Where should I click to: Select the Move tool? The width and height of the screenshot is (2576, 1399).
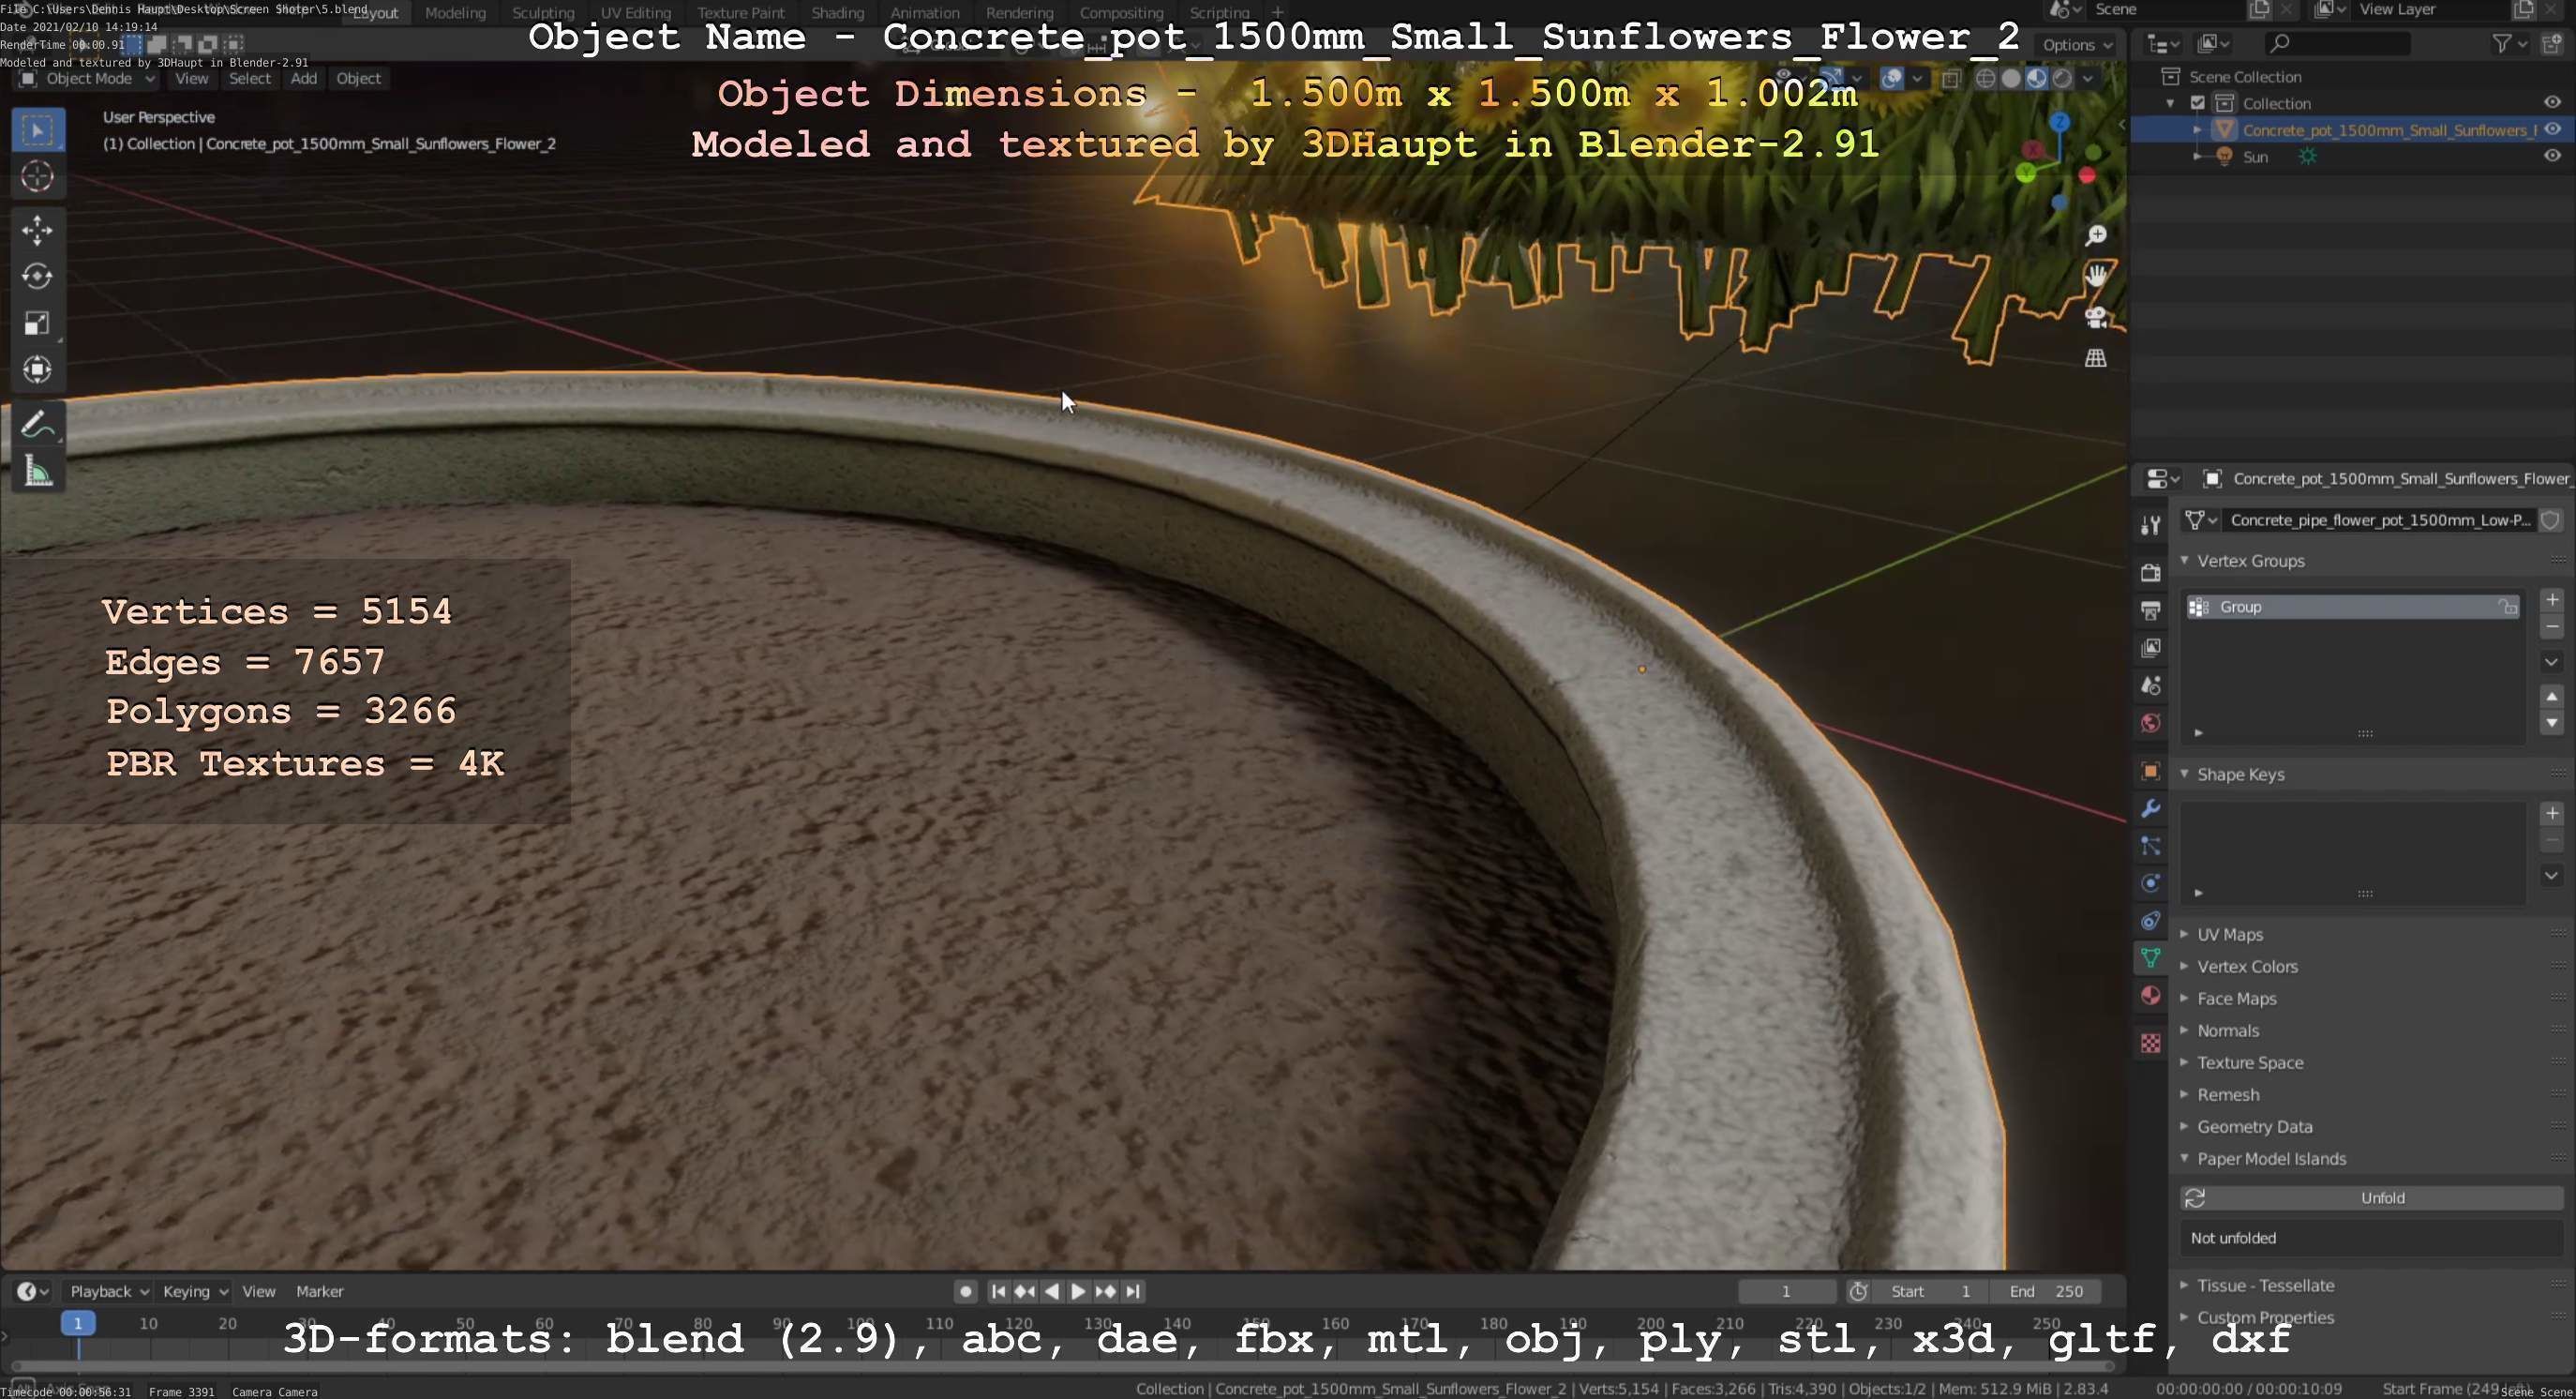point(37,231)
